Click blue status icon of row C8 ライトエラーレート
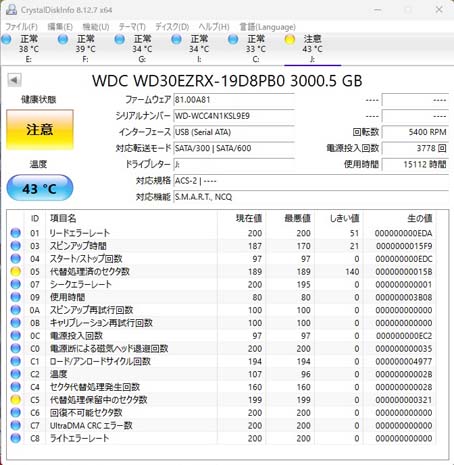 (x=16, y=438)
